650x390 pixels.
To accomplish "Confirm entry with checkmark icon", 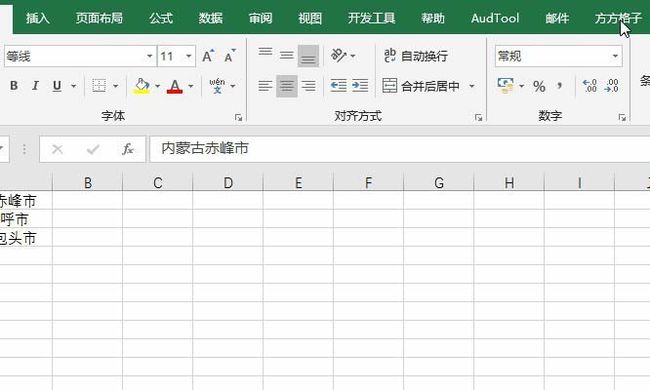I will tap(93, 149).
